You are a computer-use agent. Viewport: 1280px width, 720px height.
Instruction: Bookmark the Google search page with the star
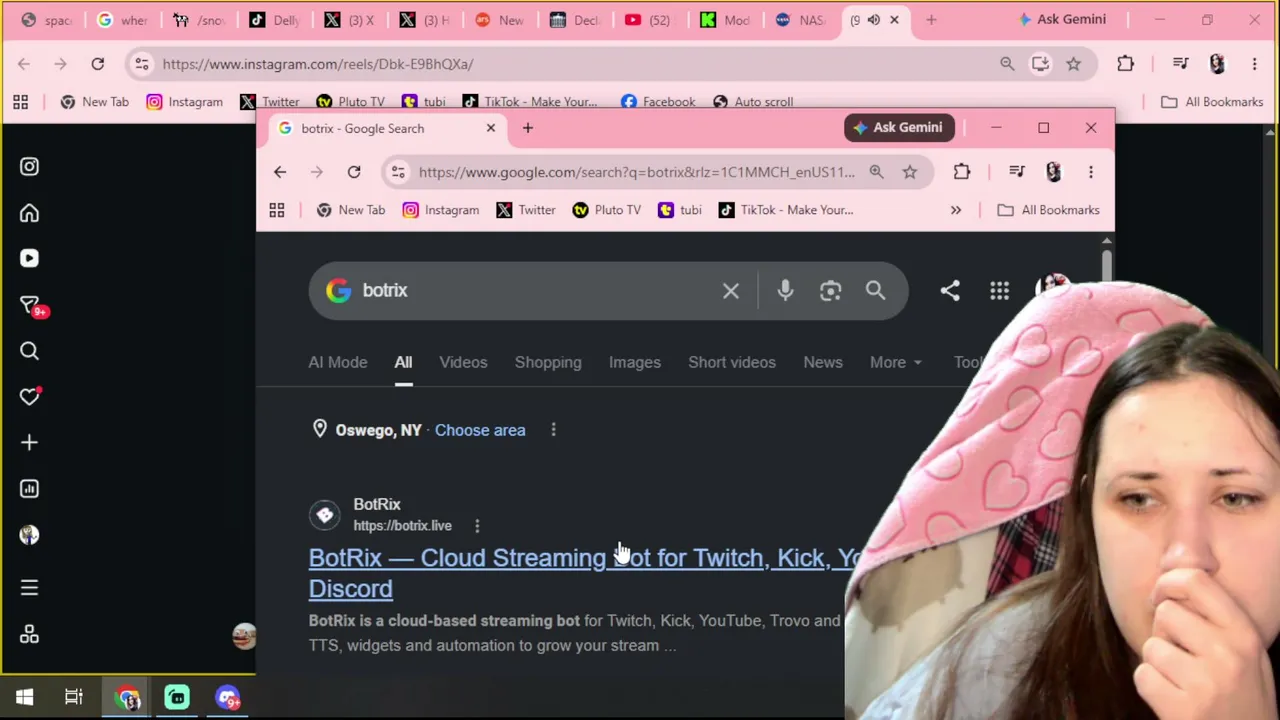click(x=910, y=172)
